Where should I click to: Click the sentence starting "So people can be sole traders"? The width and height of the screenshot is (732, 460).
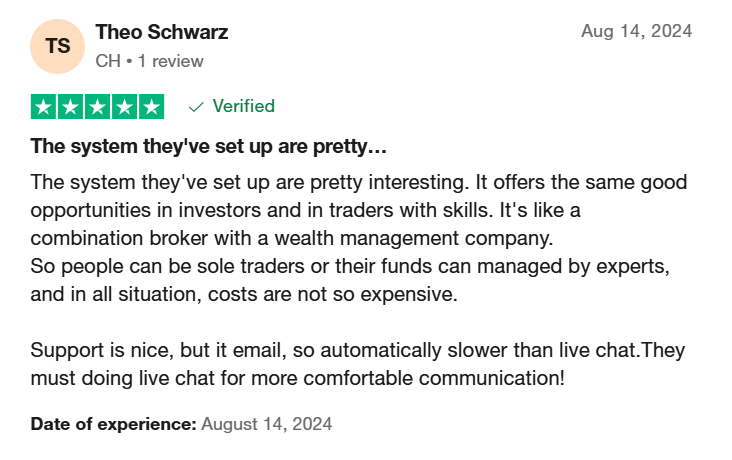coord(350,280)
